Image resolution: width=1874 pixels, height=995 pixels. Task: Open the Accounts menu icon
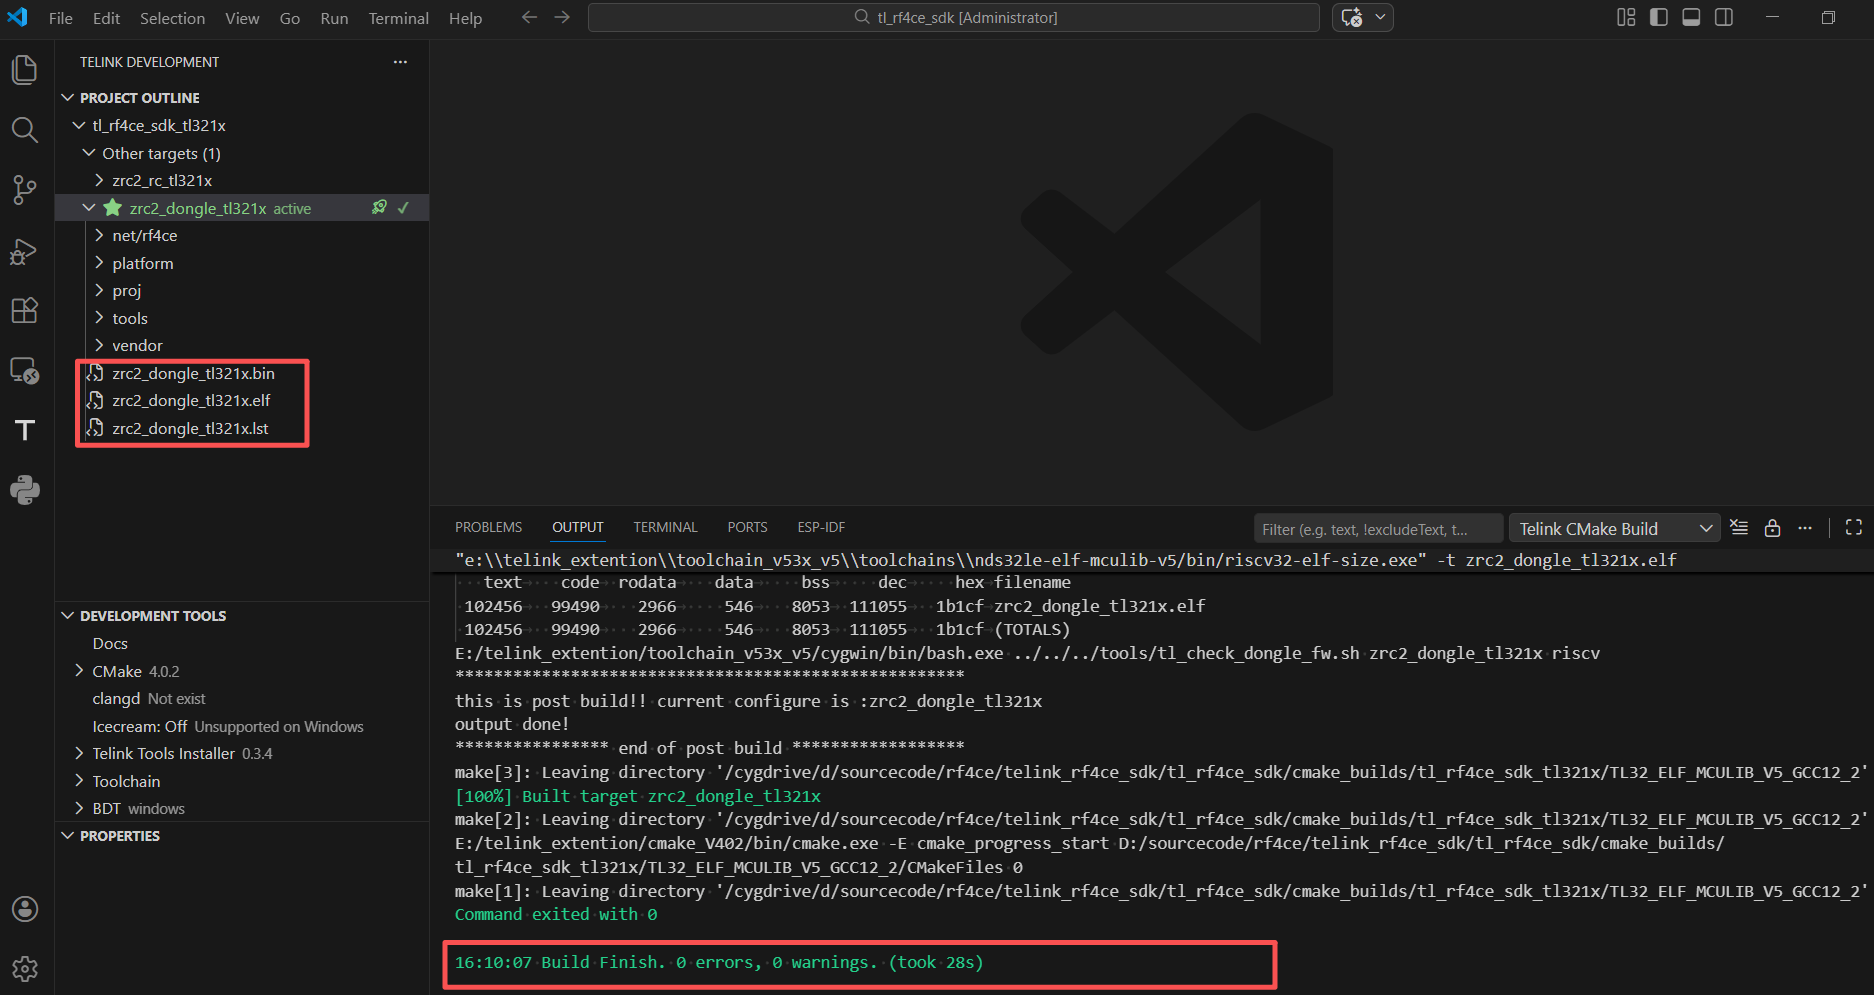click(25, 909)
